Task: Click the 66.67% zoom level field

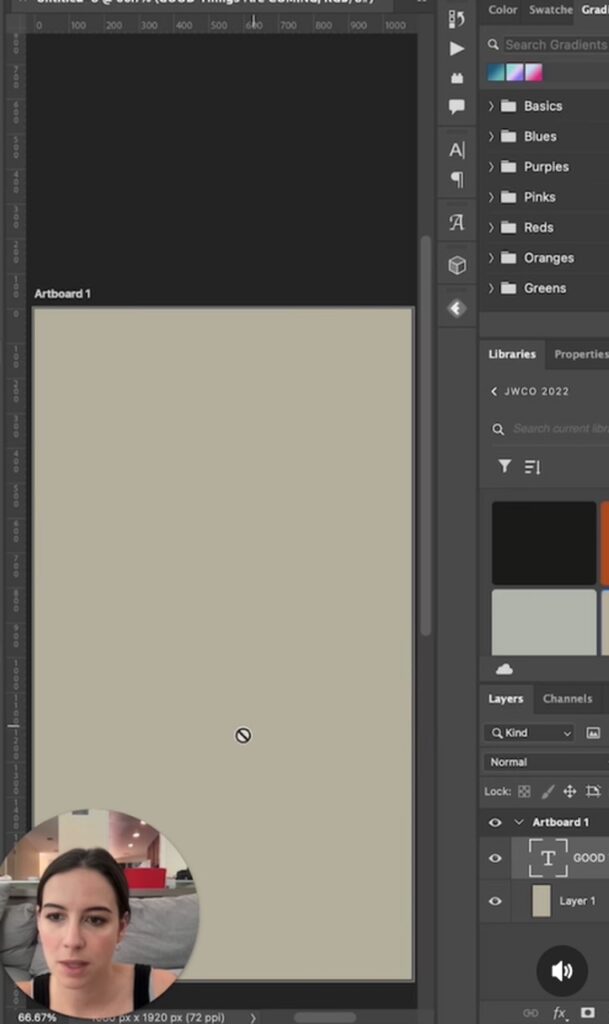Action: click(37, 1017)
